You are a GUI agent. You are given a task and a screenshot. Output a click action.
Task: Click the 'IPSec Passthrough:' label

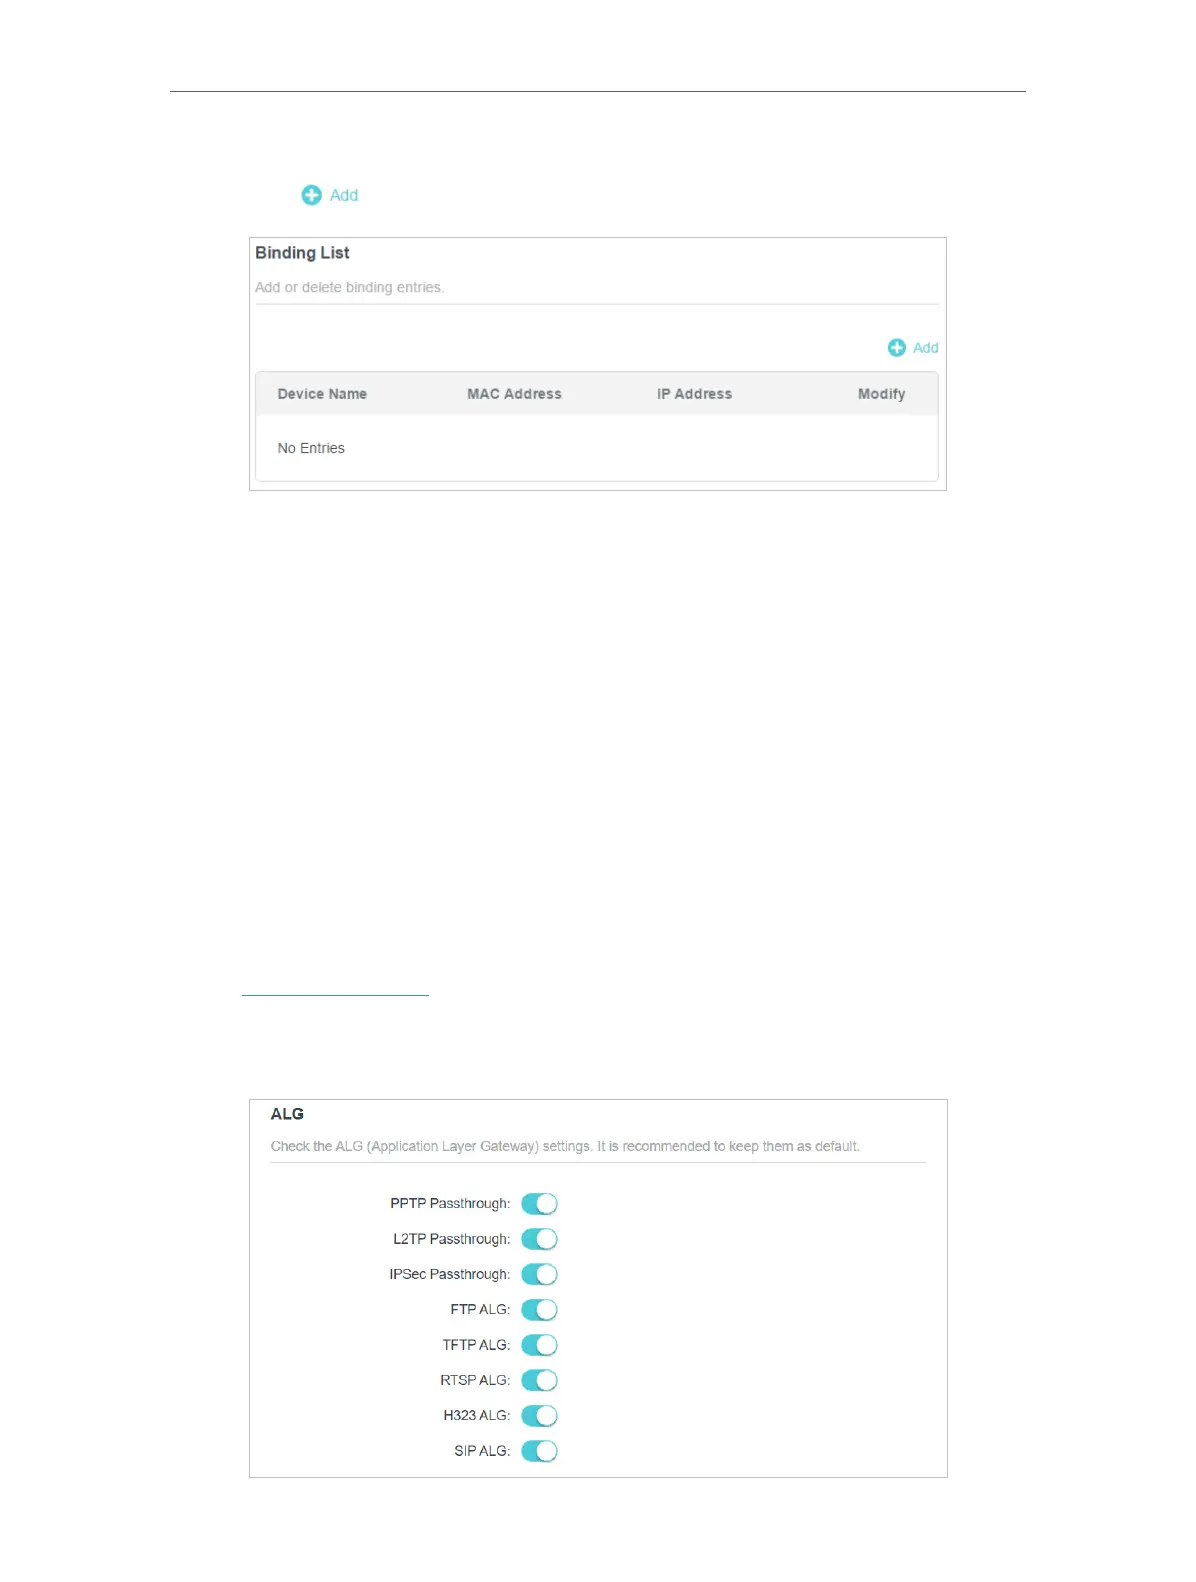coord(450,1274)
